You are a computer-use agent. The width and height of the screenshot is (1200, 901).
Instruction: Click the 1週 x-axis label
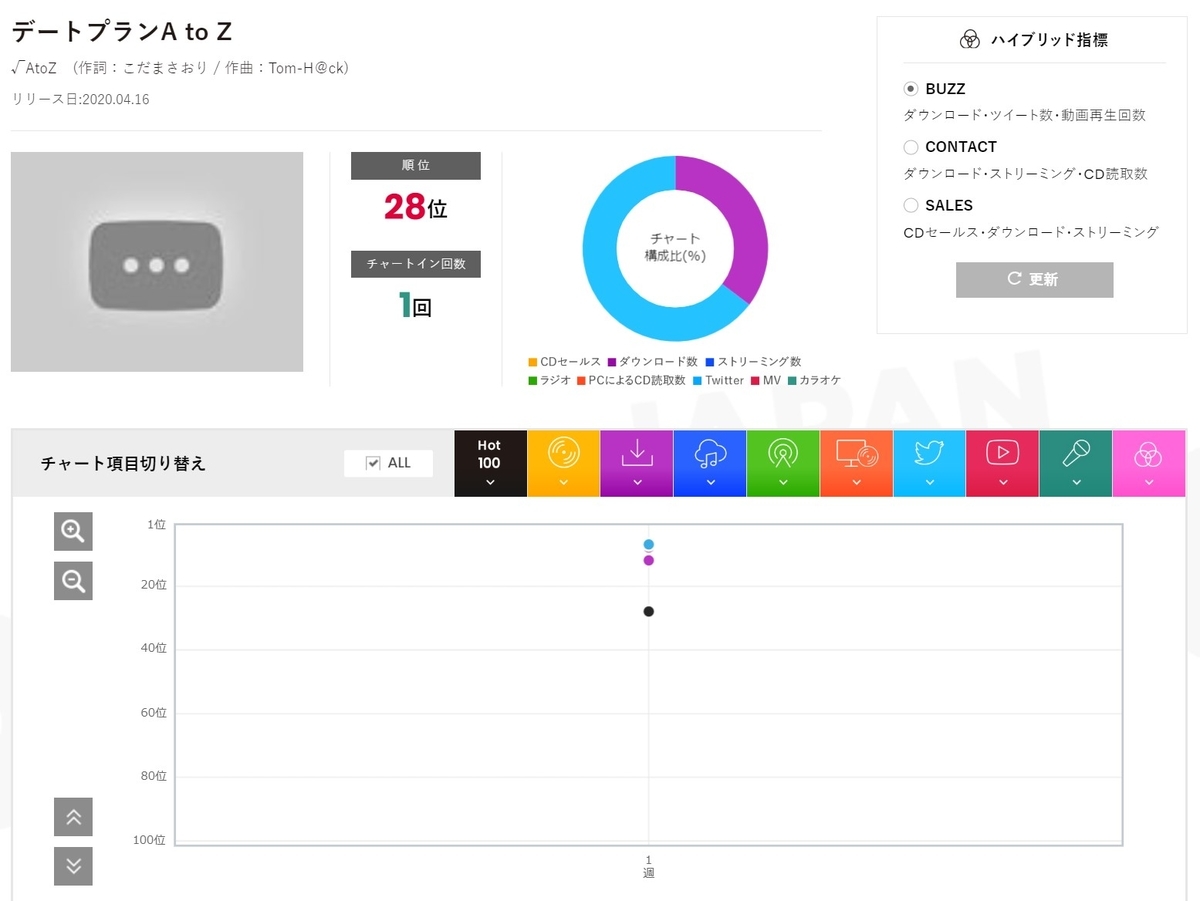[x=649, y=866]
